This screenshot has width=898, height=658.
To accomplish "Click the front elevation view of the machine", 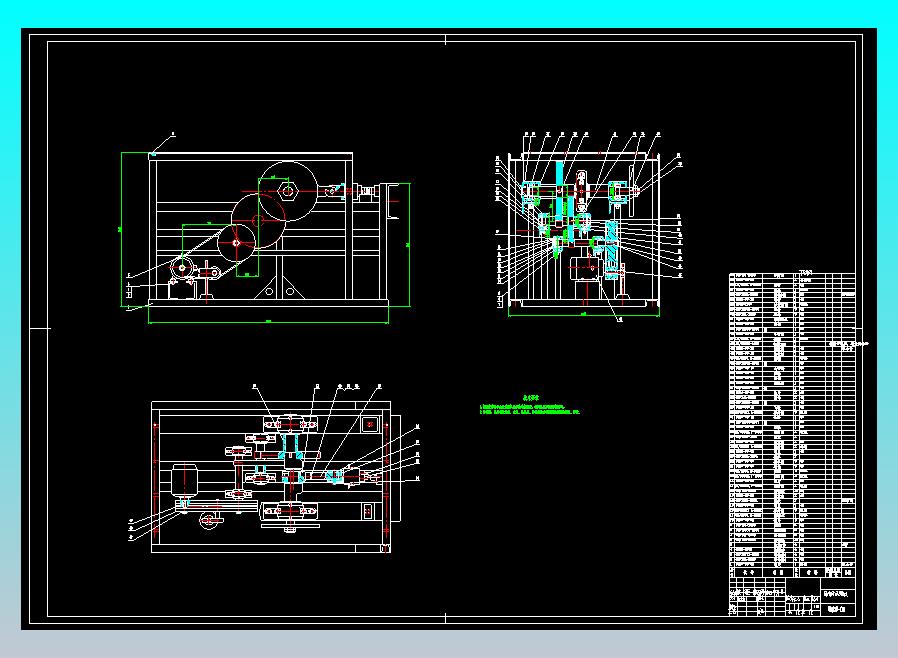I will (267, 229).
